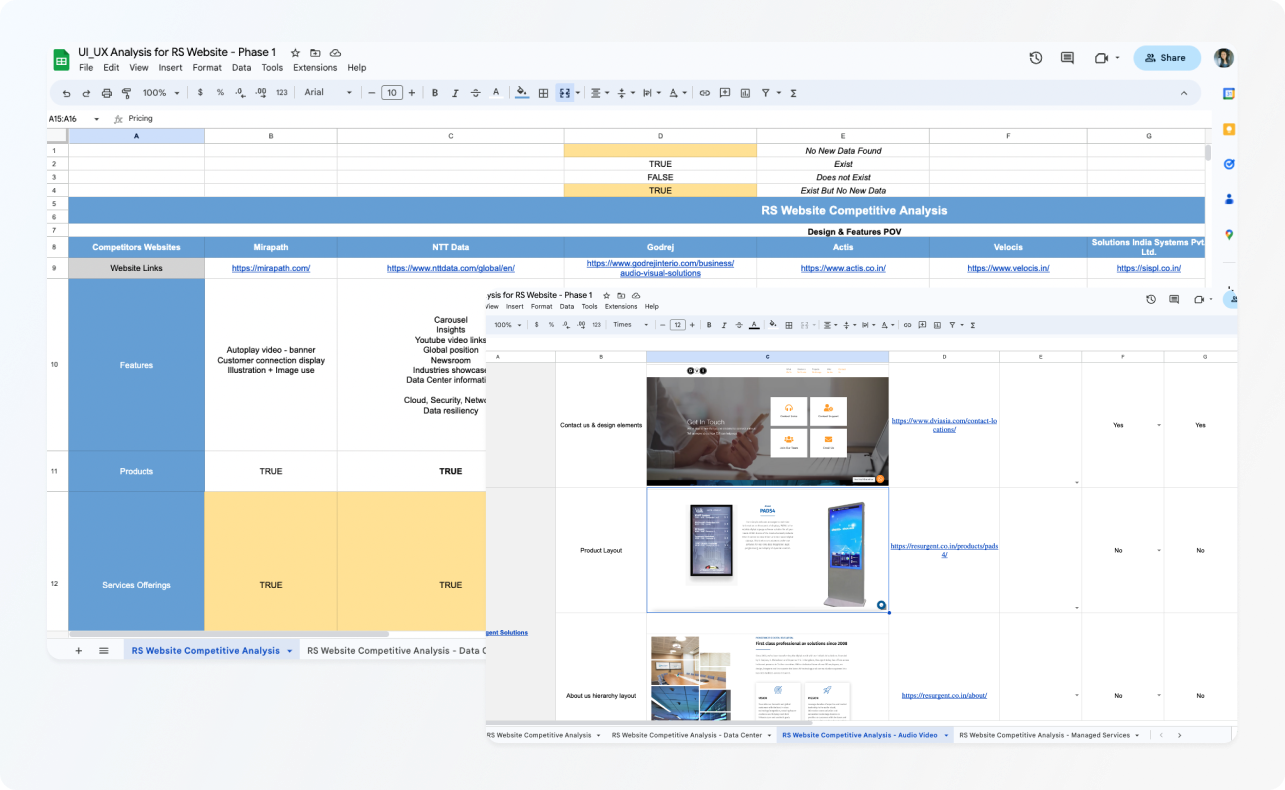
Task: Toggle strikethrough in back window toolbar
Action: tap(475, 93)
